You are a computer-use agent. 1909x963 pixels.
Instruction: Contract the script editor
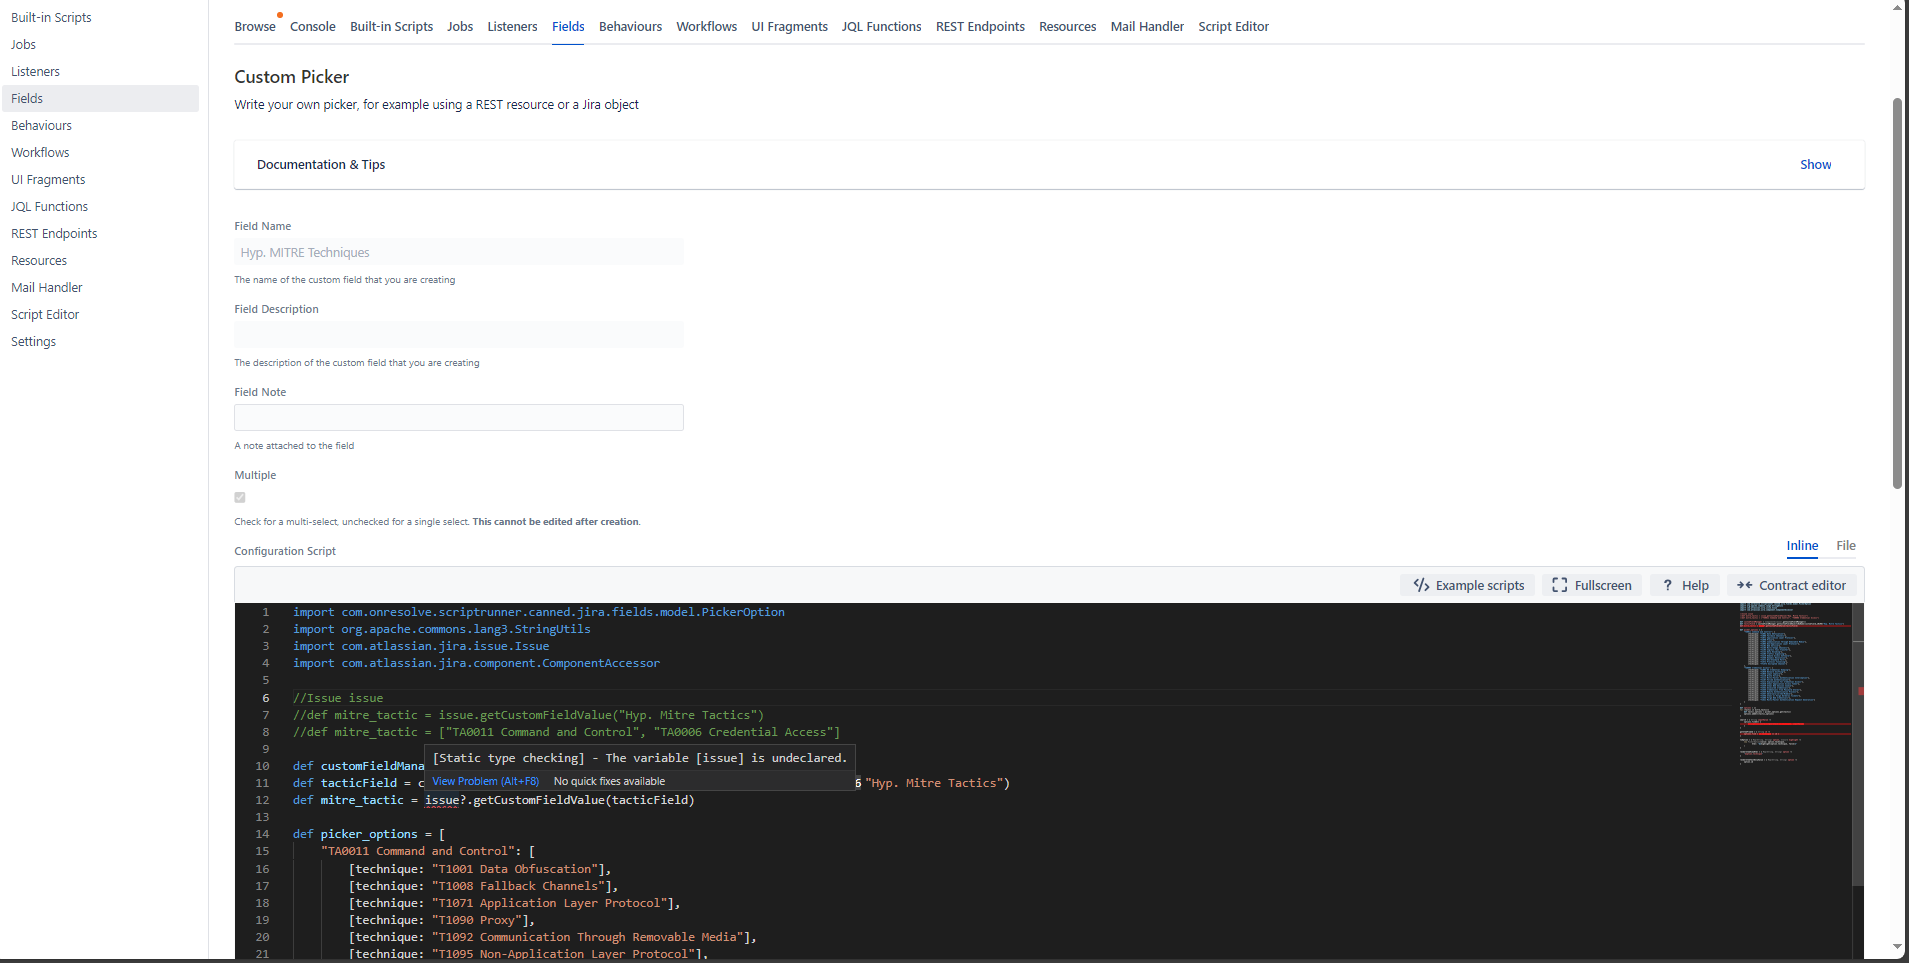pos(1791,585)
